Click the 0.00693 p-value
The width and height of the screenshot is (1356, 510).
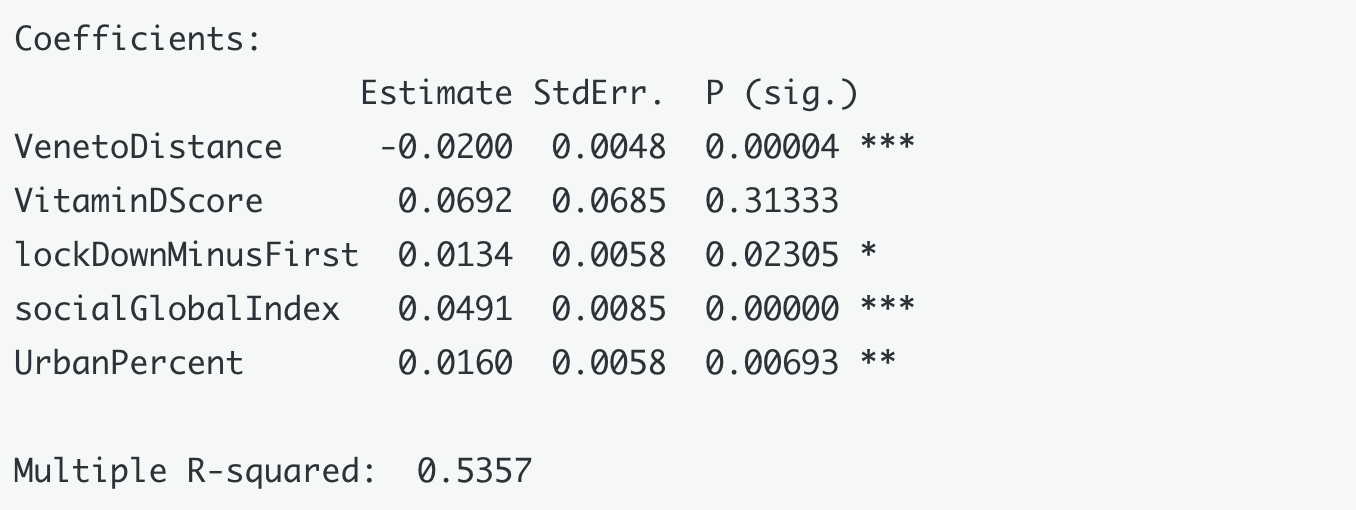pyautogui.click(x=772, y=363)
